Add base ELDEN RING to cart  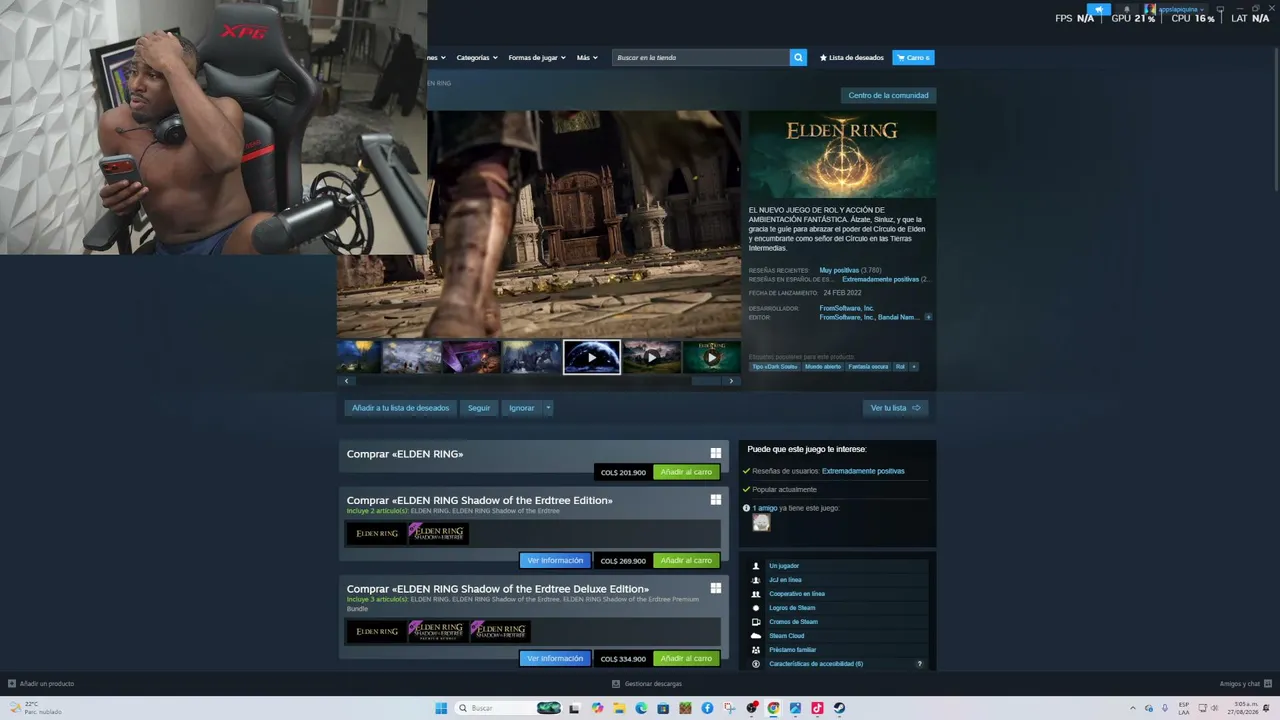click(686, 472)
